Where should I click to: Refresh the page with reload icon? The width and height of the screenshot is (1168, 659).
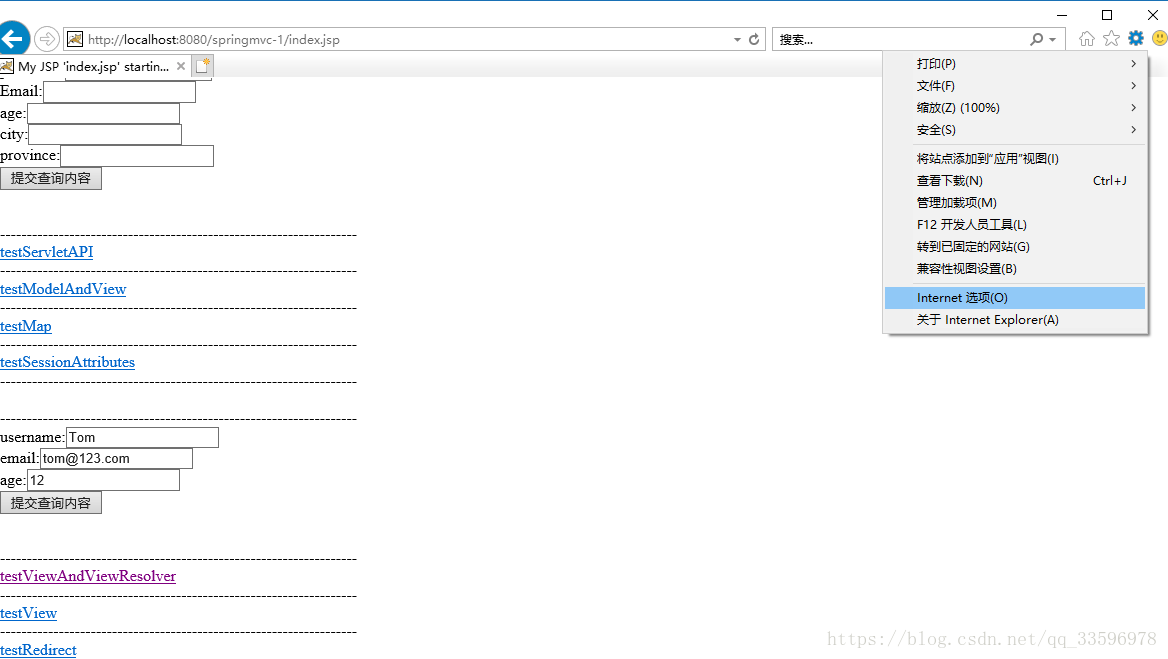tap(754, 39)
